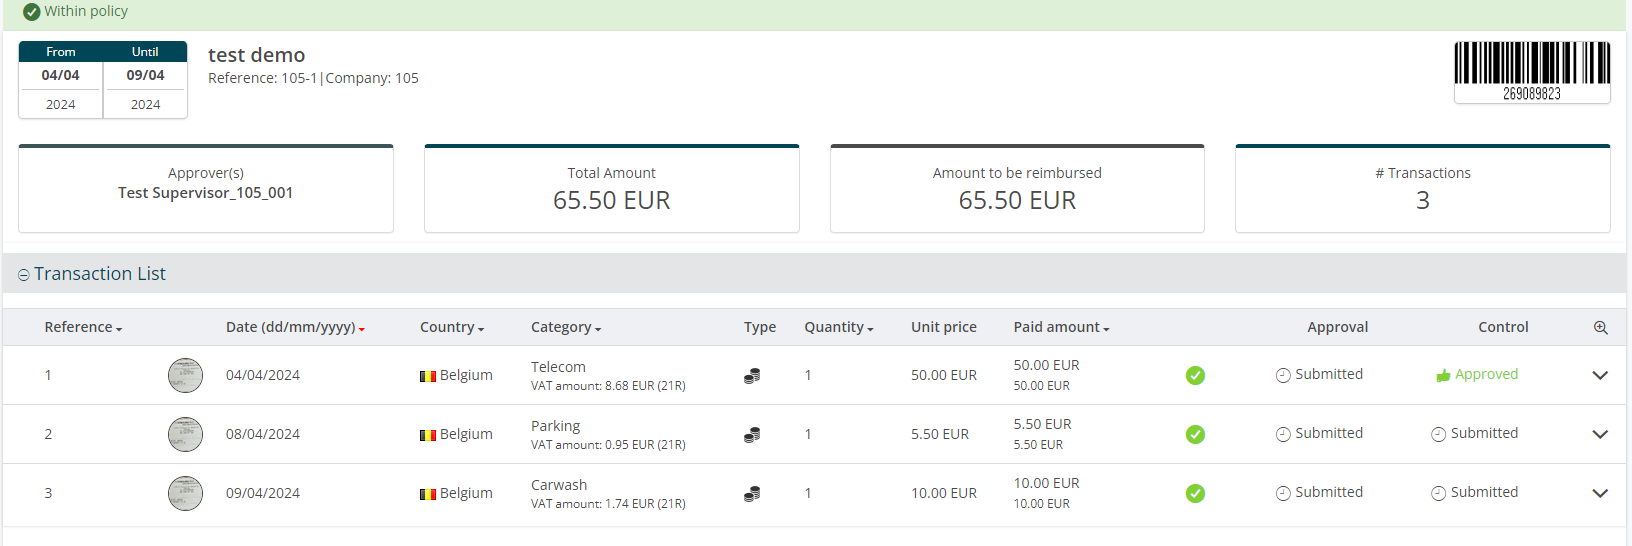The height and width of the screenshot is (546, 1632).
Task: Sort table by Country column
Action: click(451, 327)
